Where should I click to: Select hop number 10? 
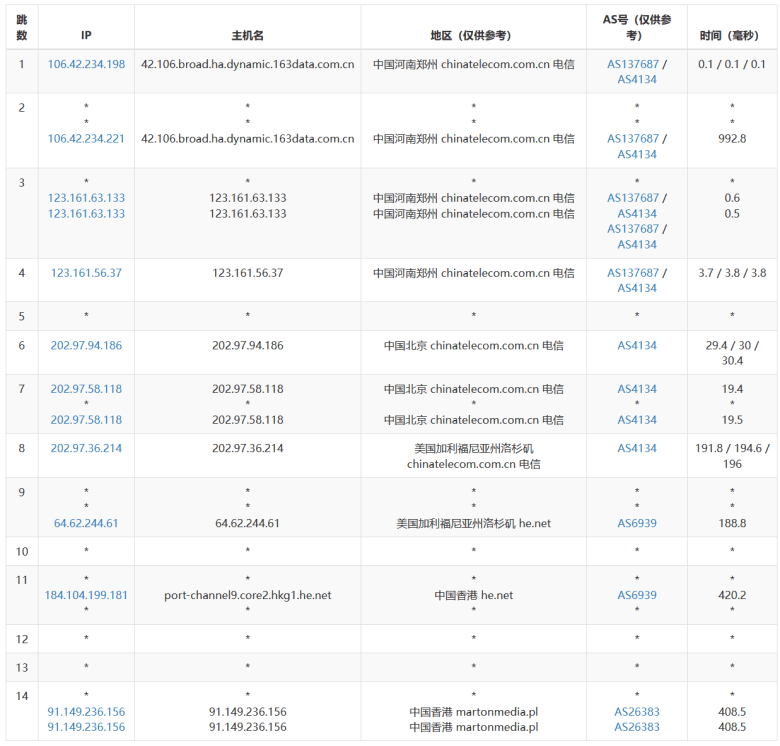[22, 552]
